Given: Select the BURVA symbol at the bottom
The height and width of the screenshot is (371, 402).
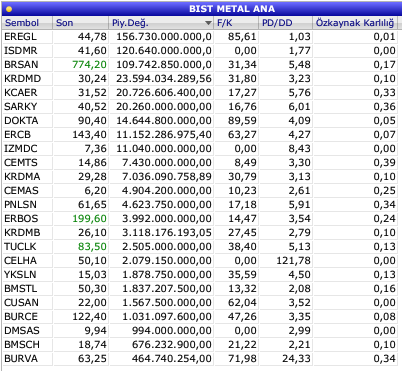Looking at the screenshot, I should pyautogui.click(x=21, y=359).
